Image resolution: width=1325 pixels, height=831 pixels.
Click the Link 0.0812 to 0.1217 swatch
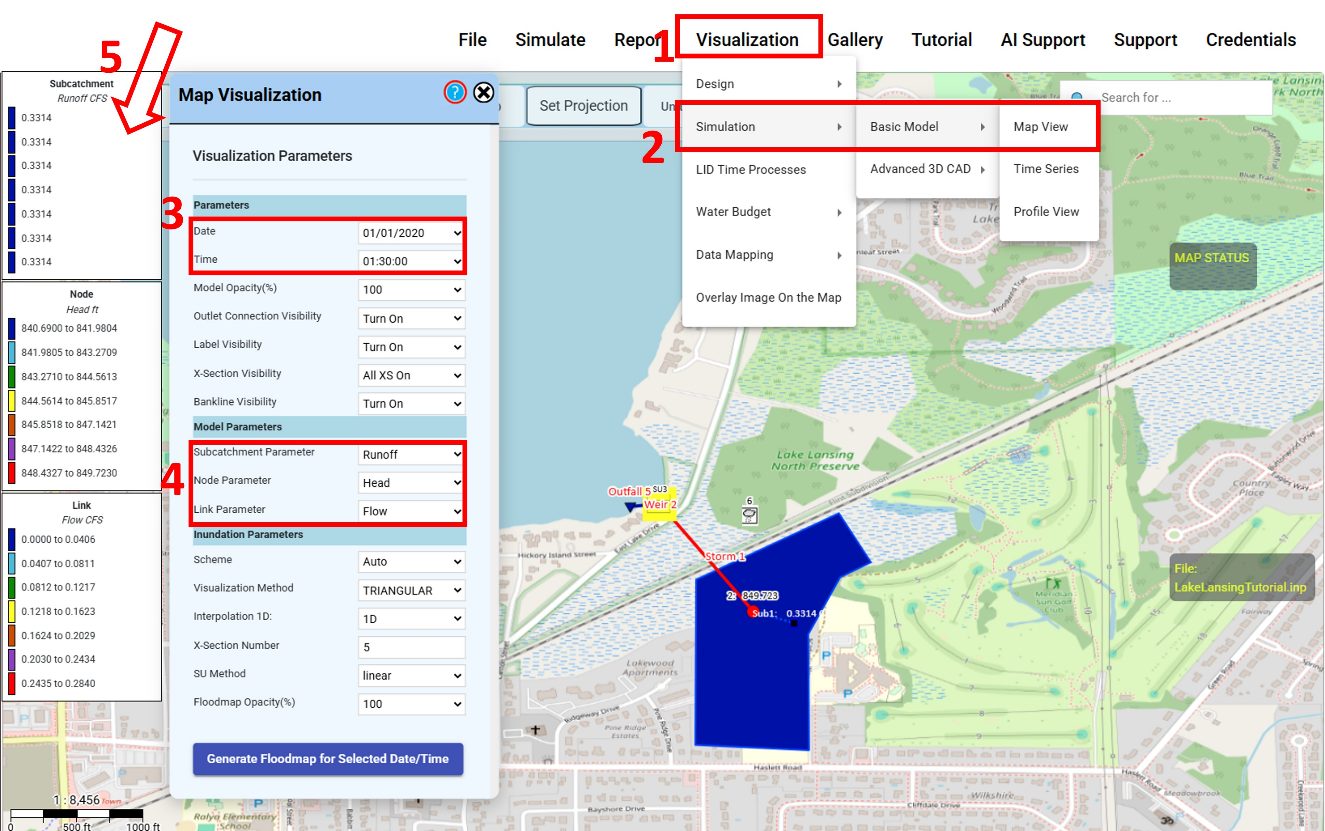tap(12, 588)
